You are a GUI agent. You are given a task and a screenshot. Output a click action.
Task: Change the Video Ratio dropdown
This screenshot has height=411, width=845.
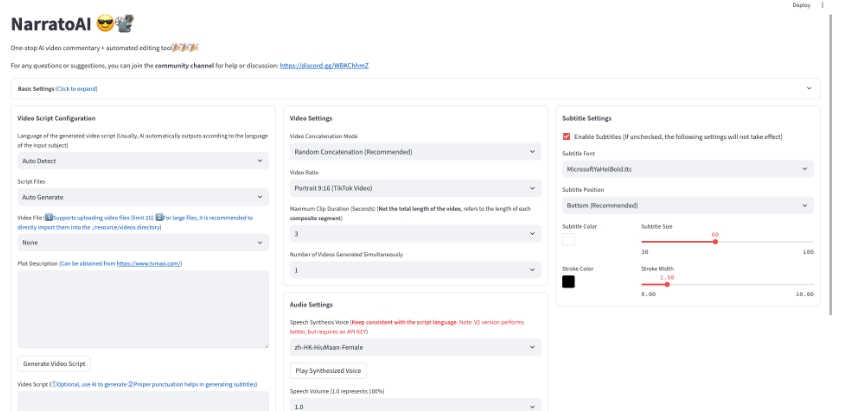coord(415,188)
